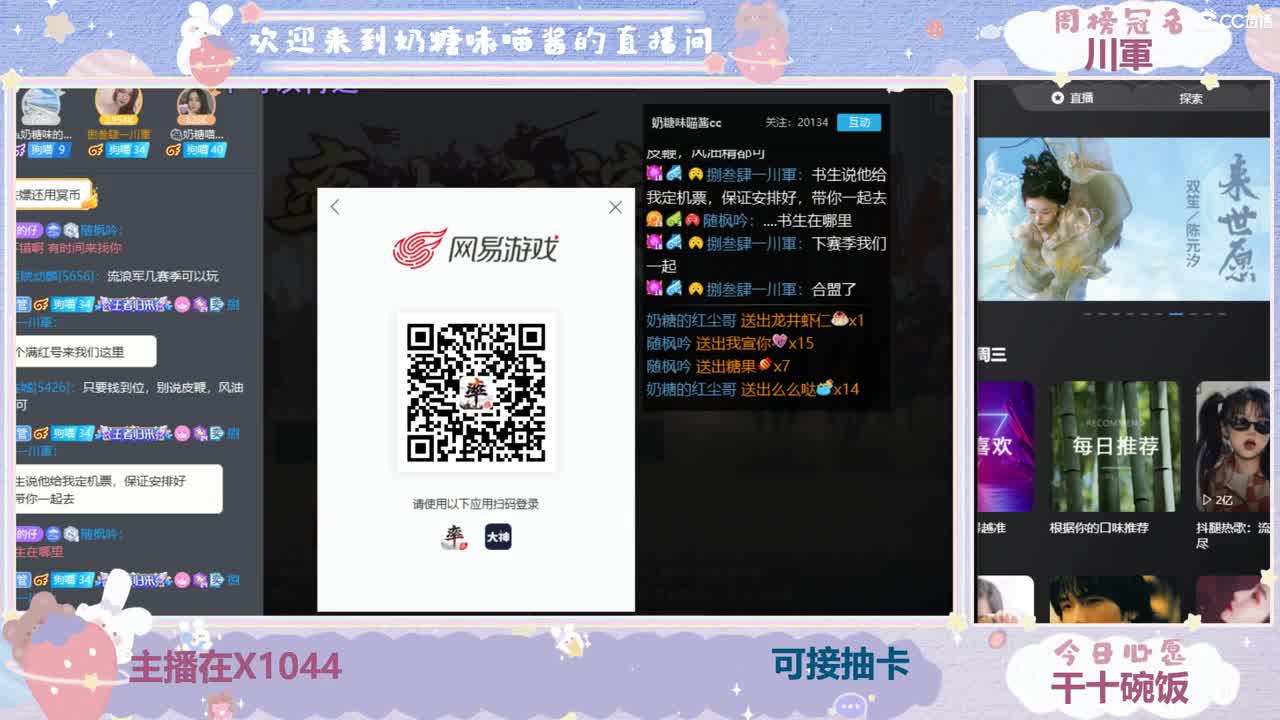Click the 今日心愿 干十碗饭 banner
Image resolution: width=1280 pixels, height=720 pixels.
pyautogui.click(x=1119, y=672)
